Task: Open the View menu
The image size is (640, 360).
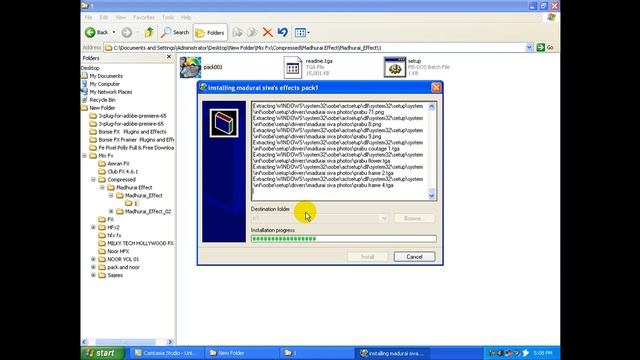Action: 121,17
